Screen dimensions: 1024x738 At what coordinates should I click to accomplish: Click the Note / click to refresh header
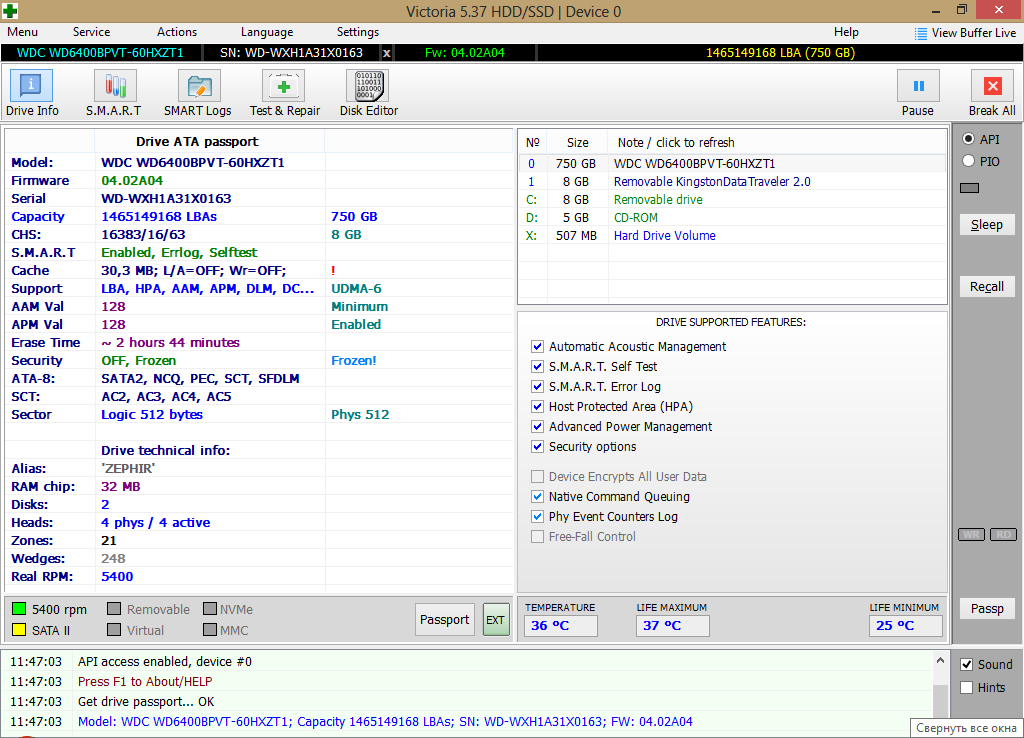[x=676, y=142]
